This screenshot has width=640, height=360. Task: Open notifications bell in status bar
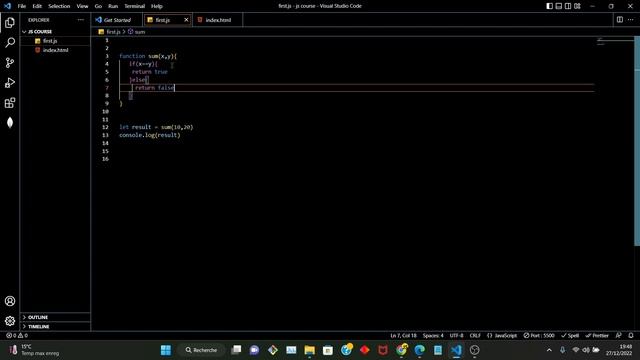pos(631,336)
